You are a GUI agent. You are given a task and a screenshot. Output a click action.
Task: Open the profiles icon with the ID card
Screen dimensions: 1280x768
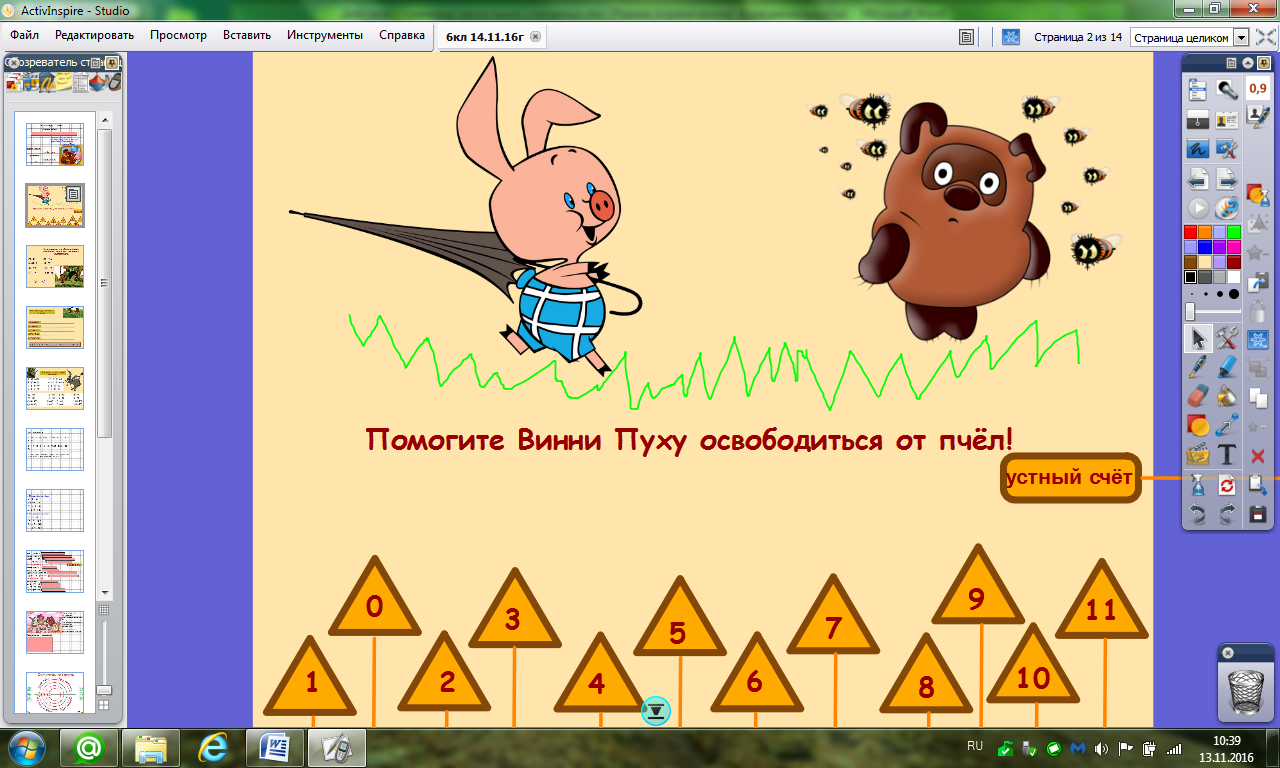[x=1227, y=120]
